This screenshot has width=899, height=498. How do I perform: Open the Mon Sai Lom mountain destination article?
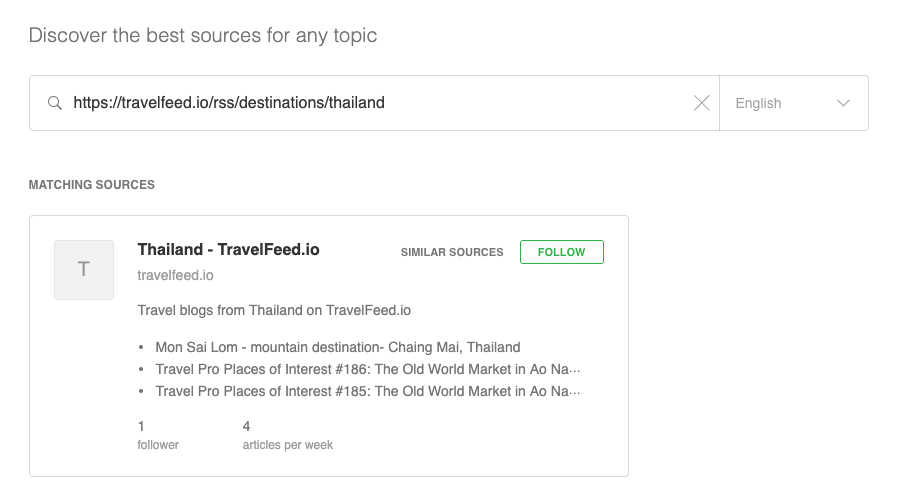338,347
